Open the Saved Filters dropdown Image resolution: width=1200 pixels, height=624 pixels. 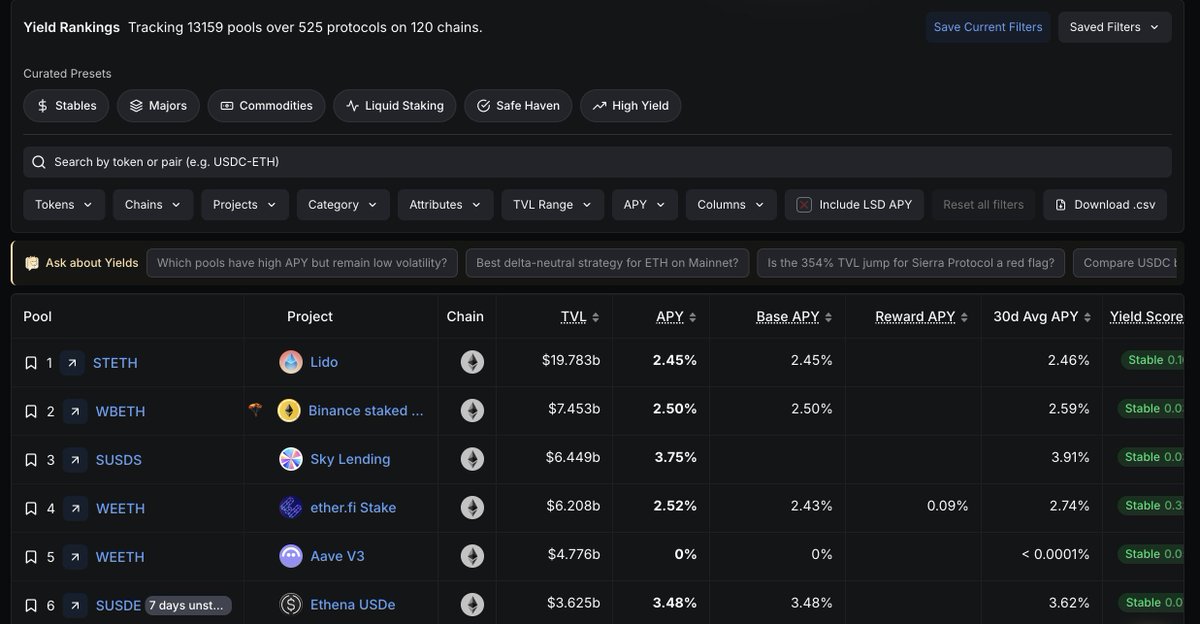click(x=1114, y=27)
